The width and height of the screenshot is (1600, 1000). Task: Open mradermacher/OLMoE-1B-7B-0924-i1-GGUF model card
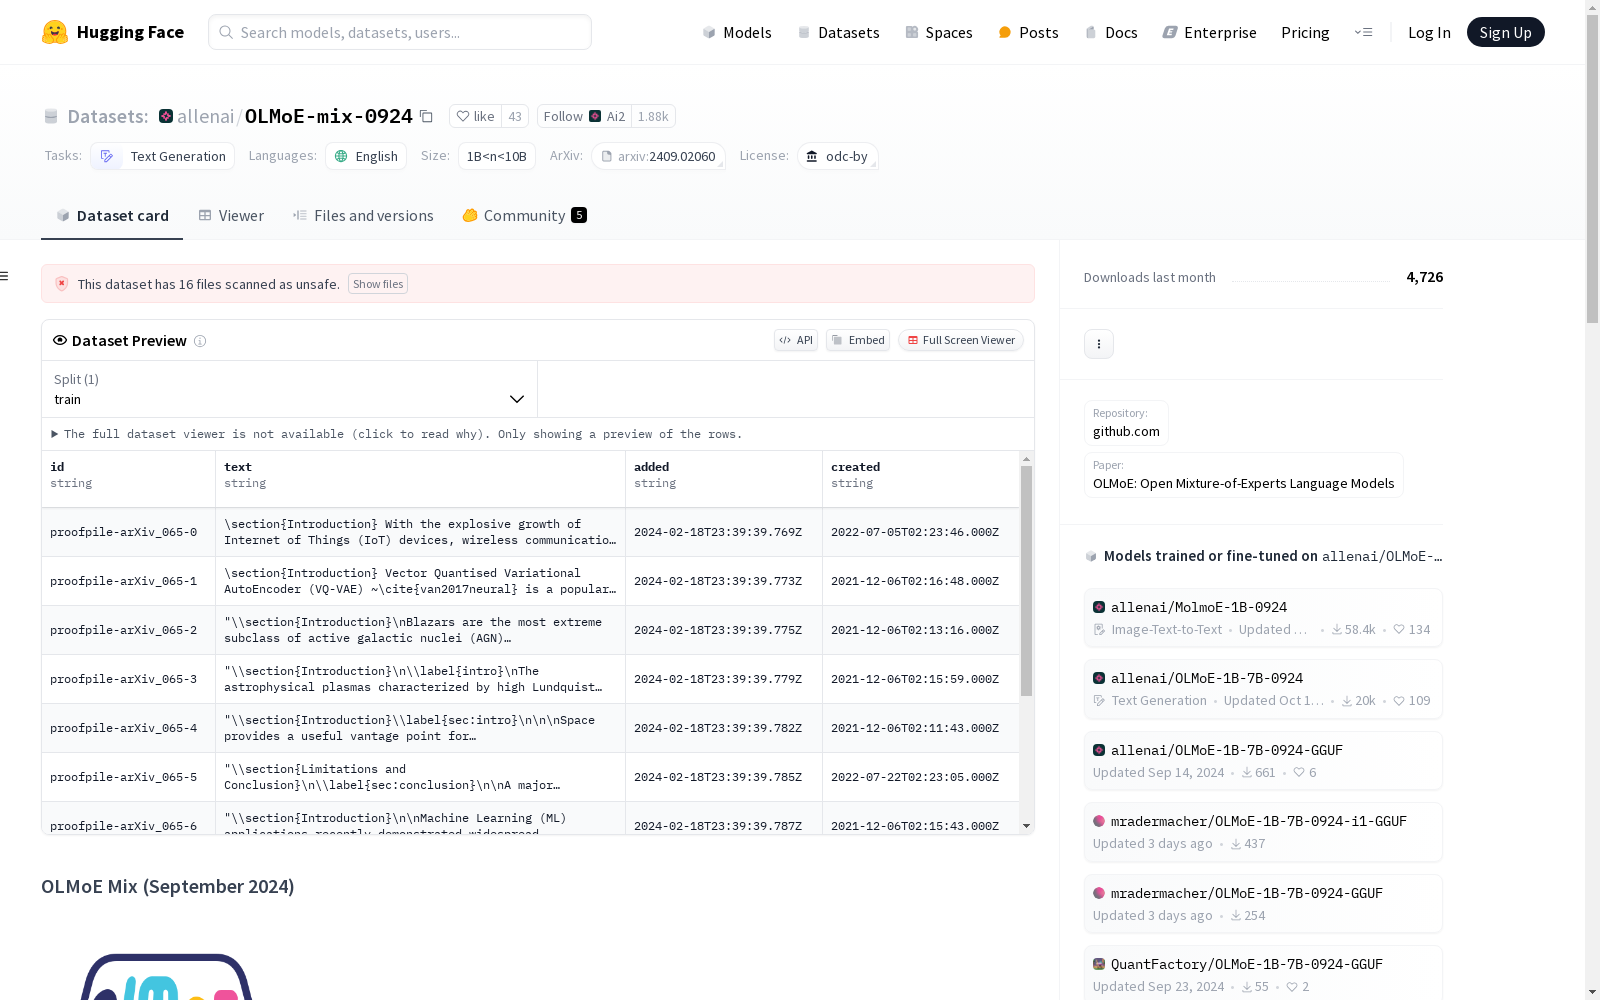tap(1263, 832)
